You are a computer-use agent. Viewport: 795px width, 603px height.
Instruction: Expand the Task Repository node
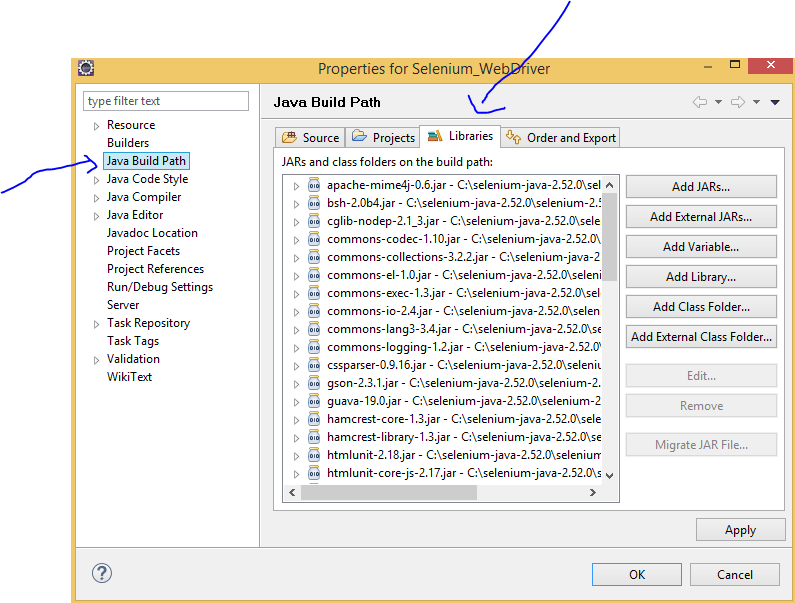coord(96,324)
